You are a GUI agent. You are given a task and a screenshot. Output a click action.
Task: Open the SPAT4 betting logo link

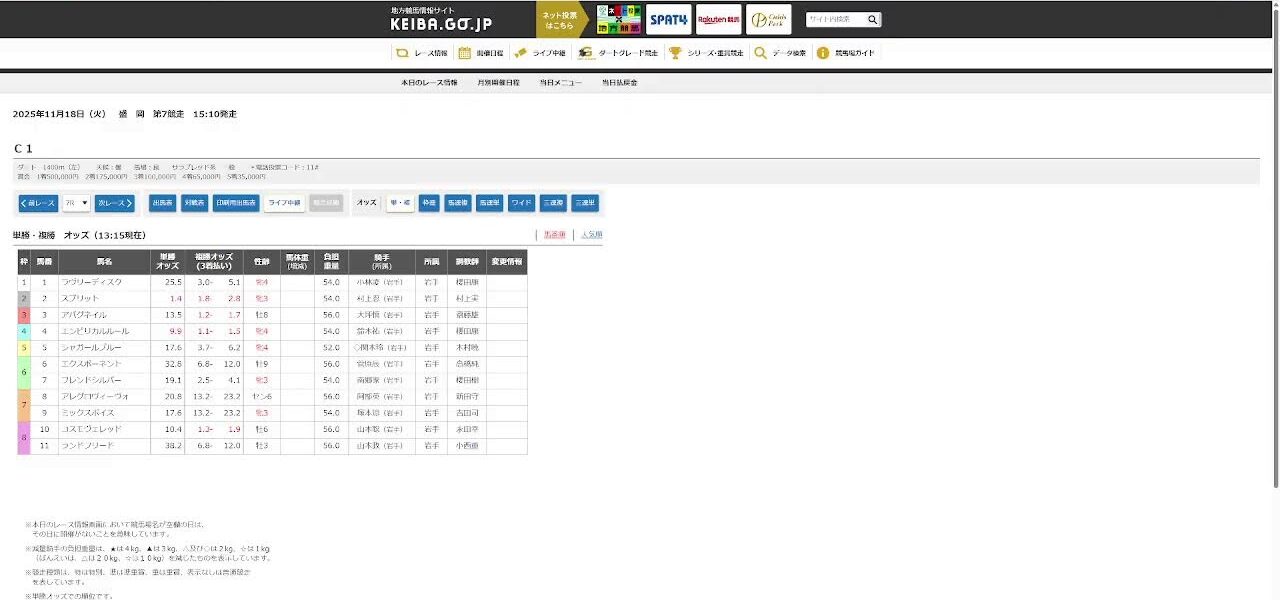click(x=668, y=19)
